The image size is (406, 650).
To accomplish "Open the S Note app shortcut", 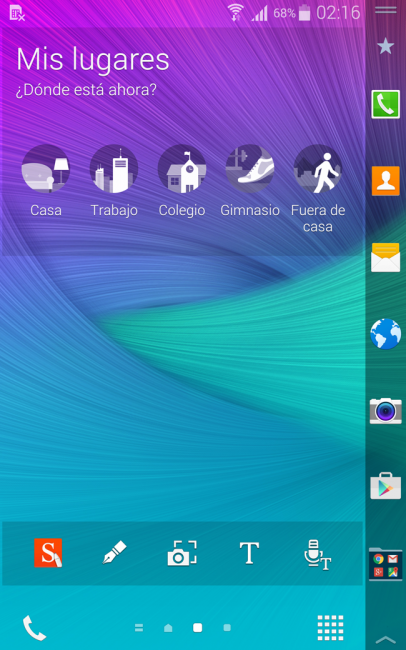I will coord(48,553).
